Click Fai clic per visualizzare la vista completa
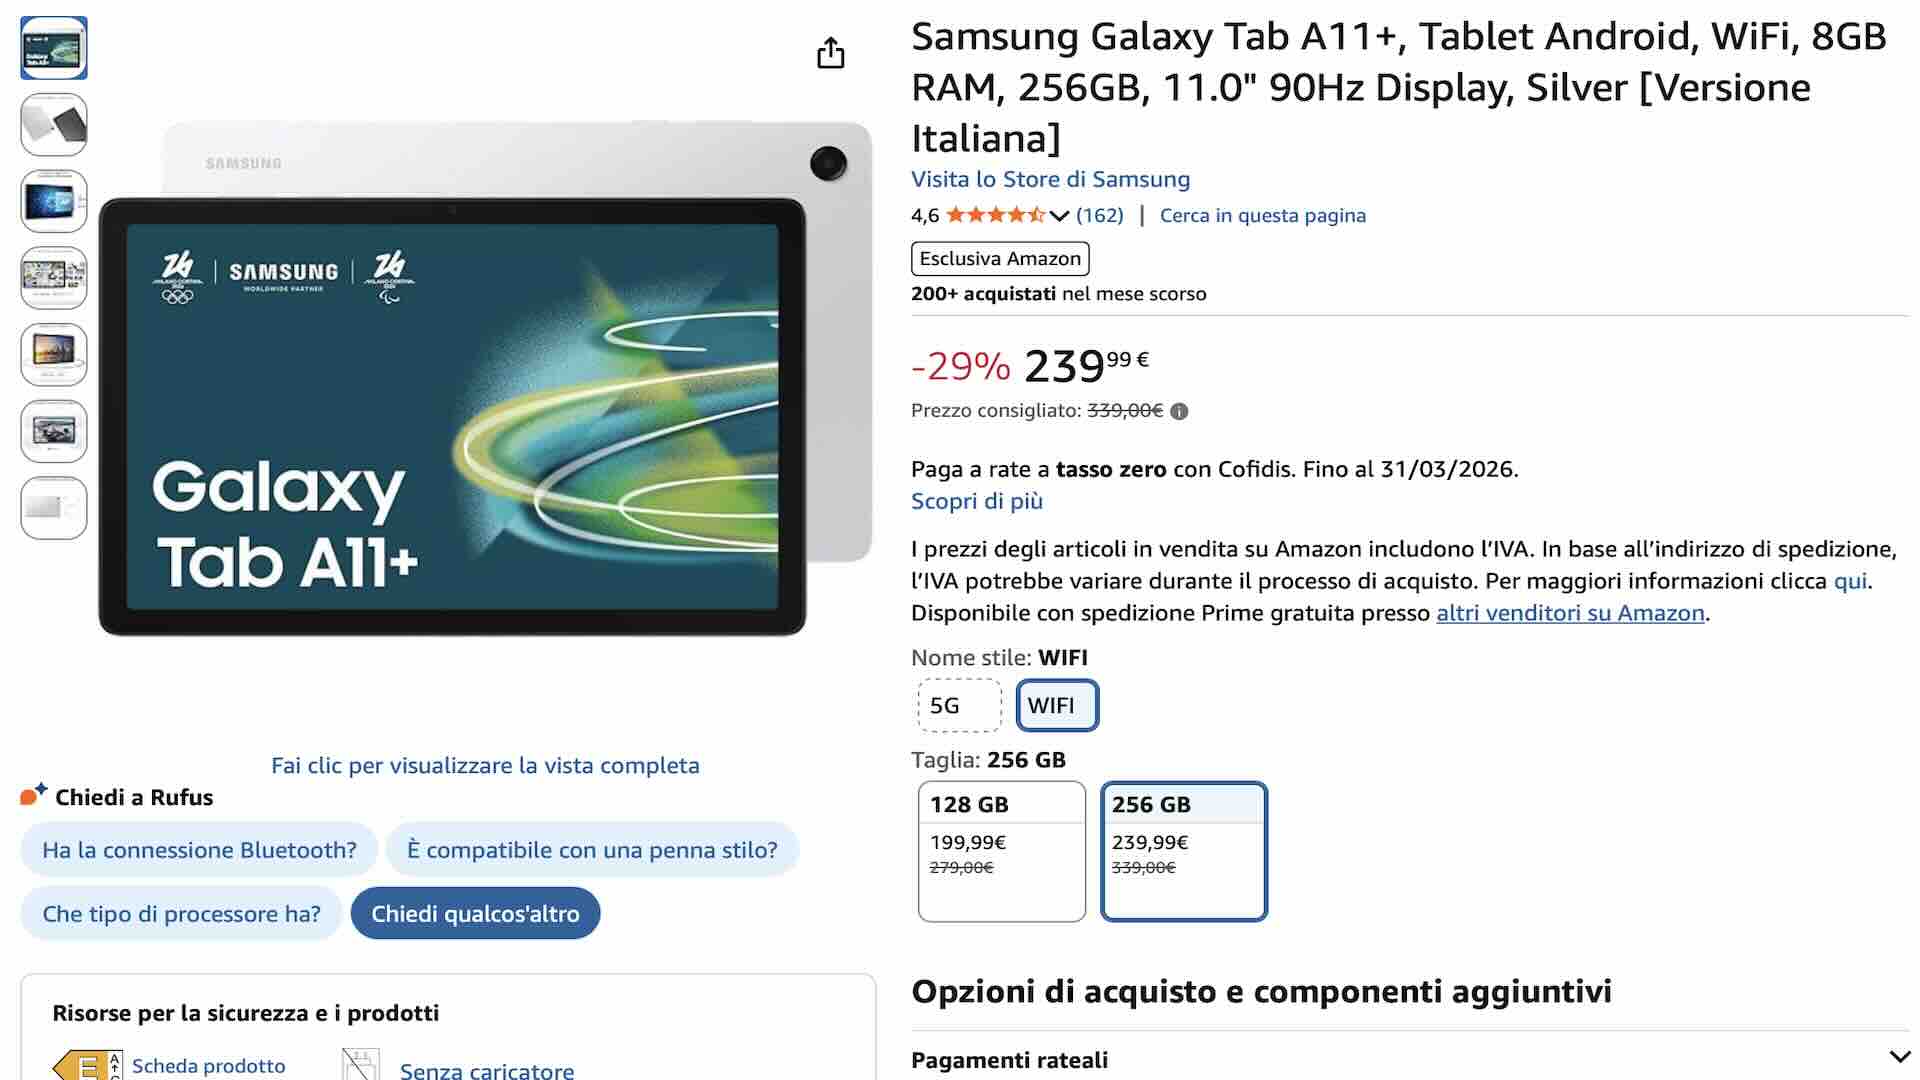Screen dimensions: 1920x1080 click(x=485, y=765)
